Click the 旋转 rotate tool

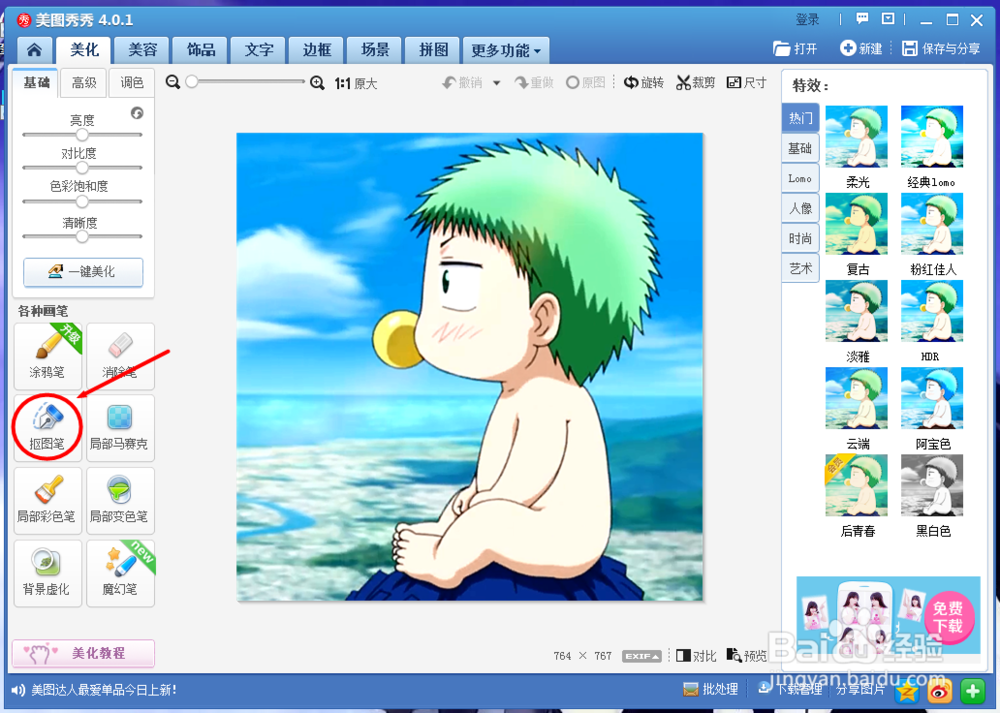pyautogui.click(x=643, y=82)
